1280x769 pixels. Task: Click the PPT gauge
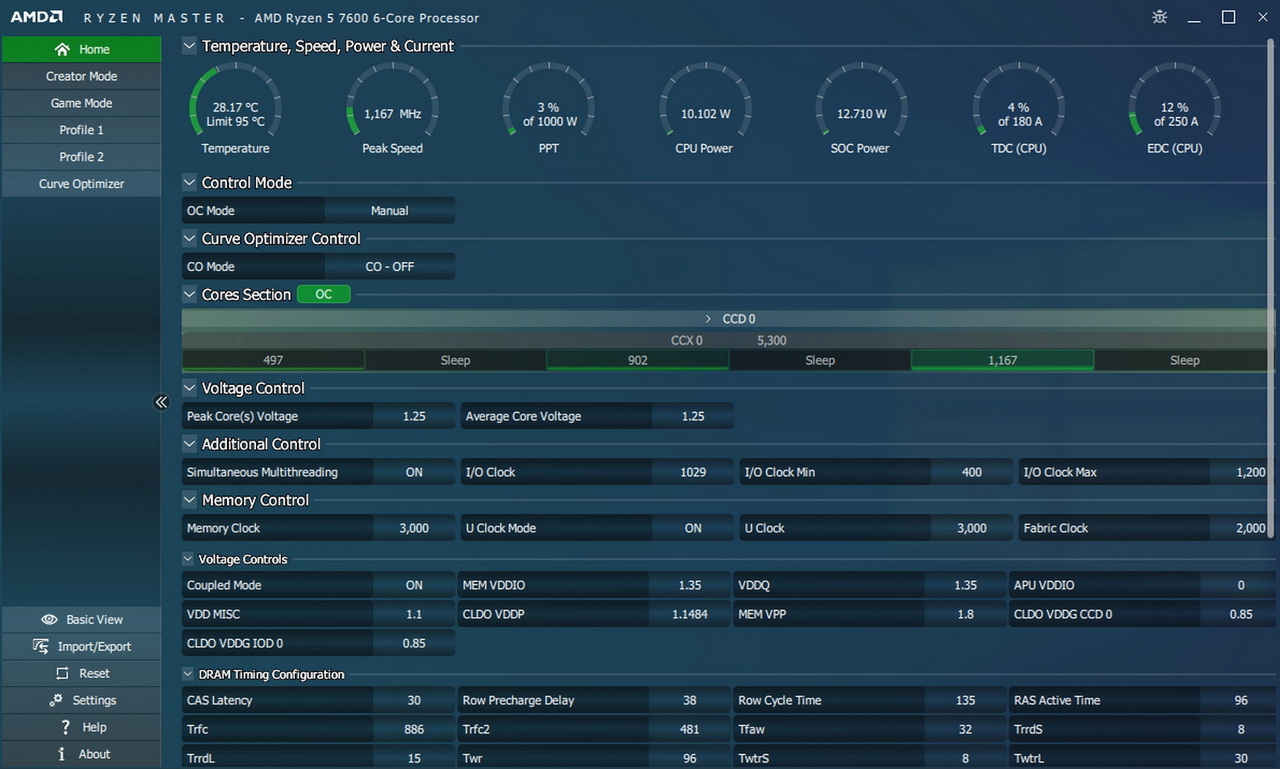(549, 109)
